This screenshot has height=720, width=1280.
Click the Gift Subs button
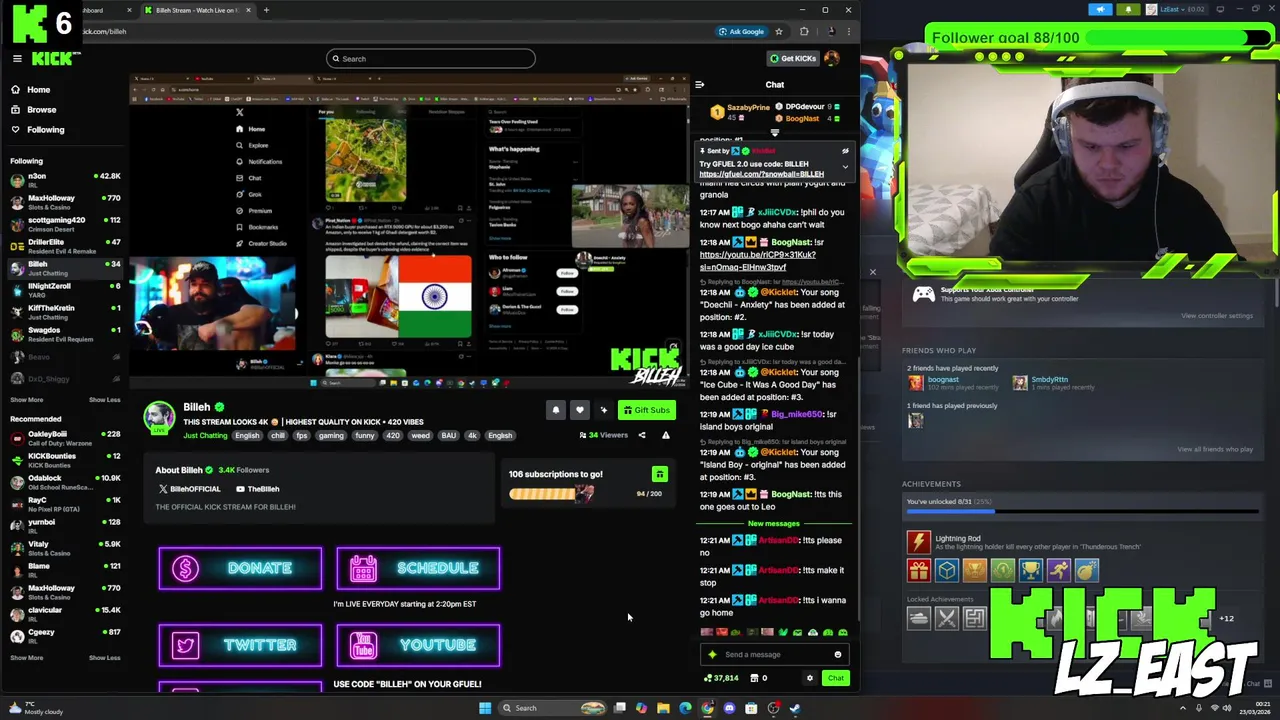[x=645, y=410]
